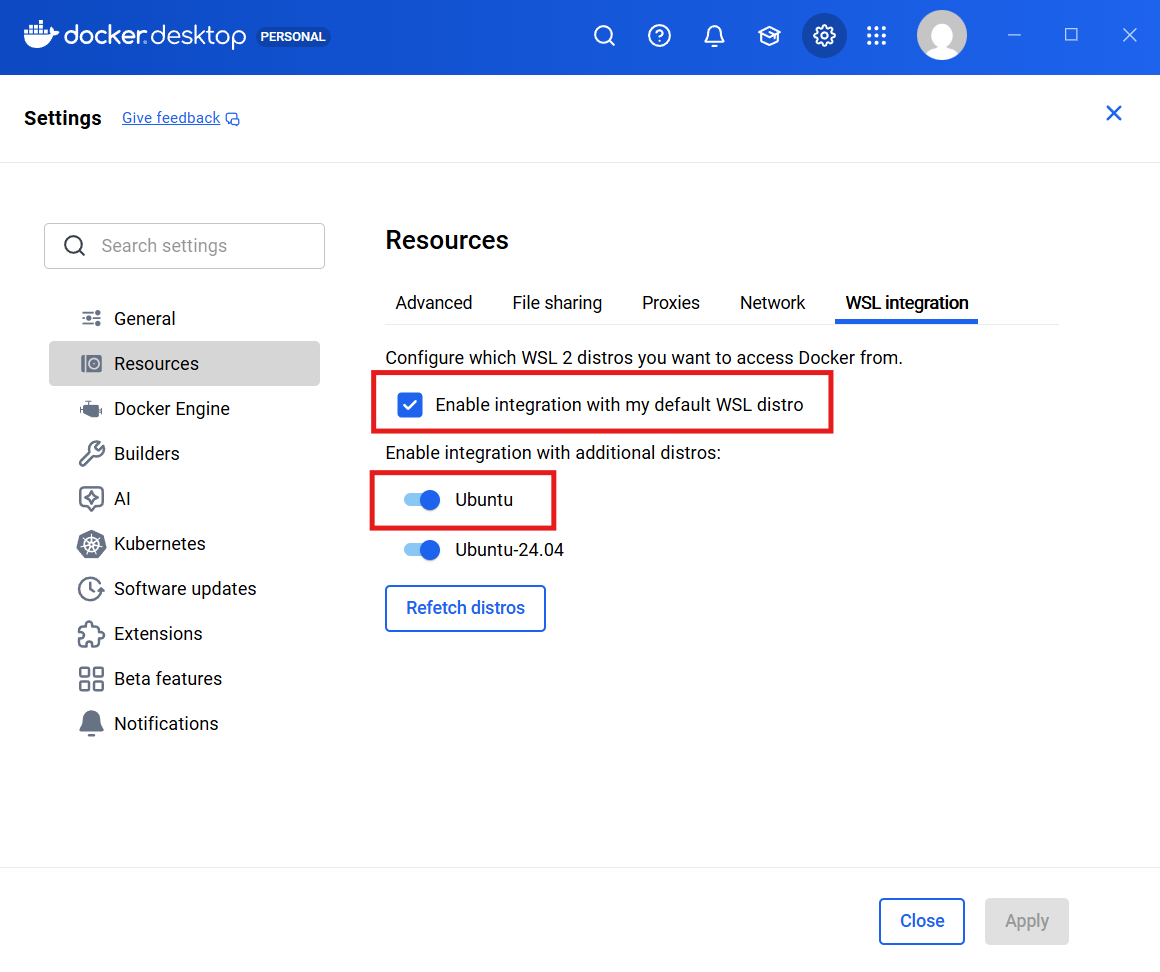Open notifications bell in the header
The image size is (1160, 972).
coord(714,36)
